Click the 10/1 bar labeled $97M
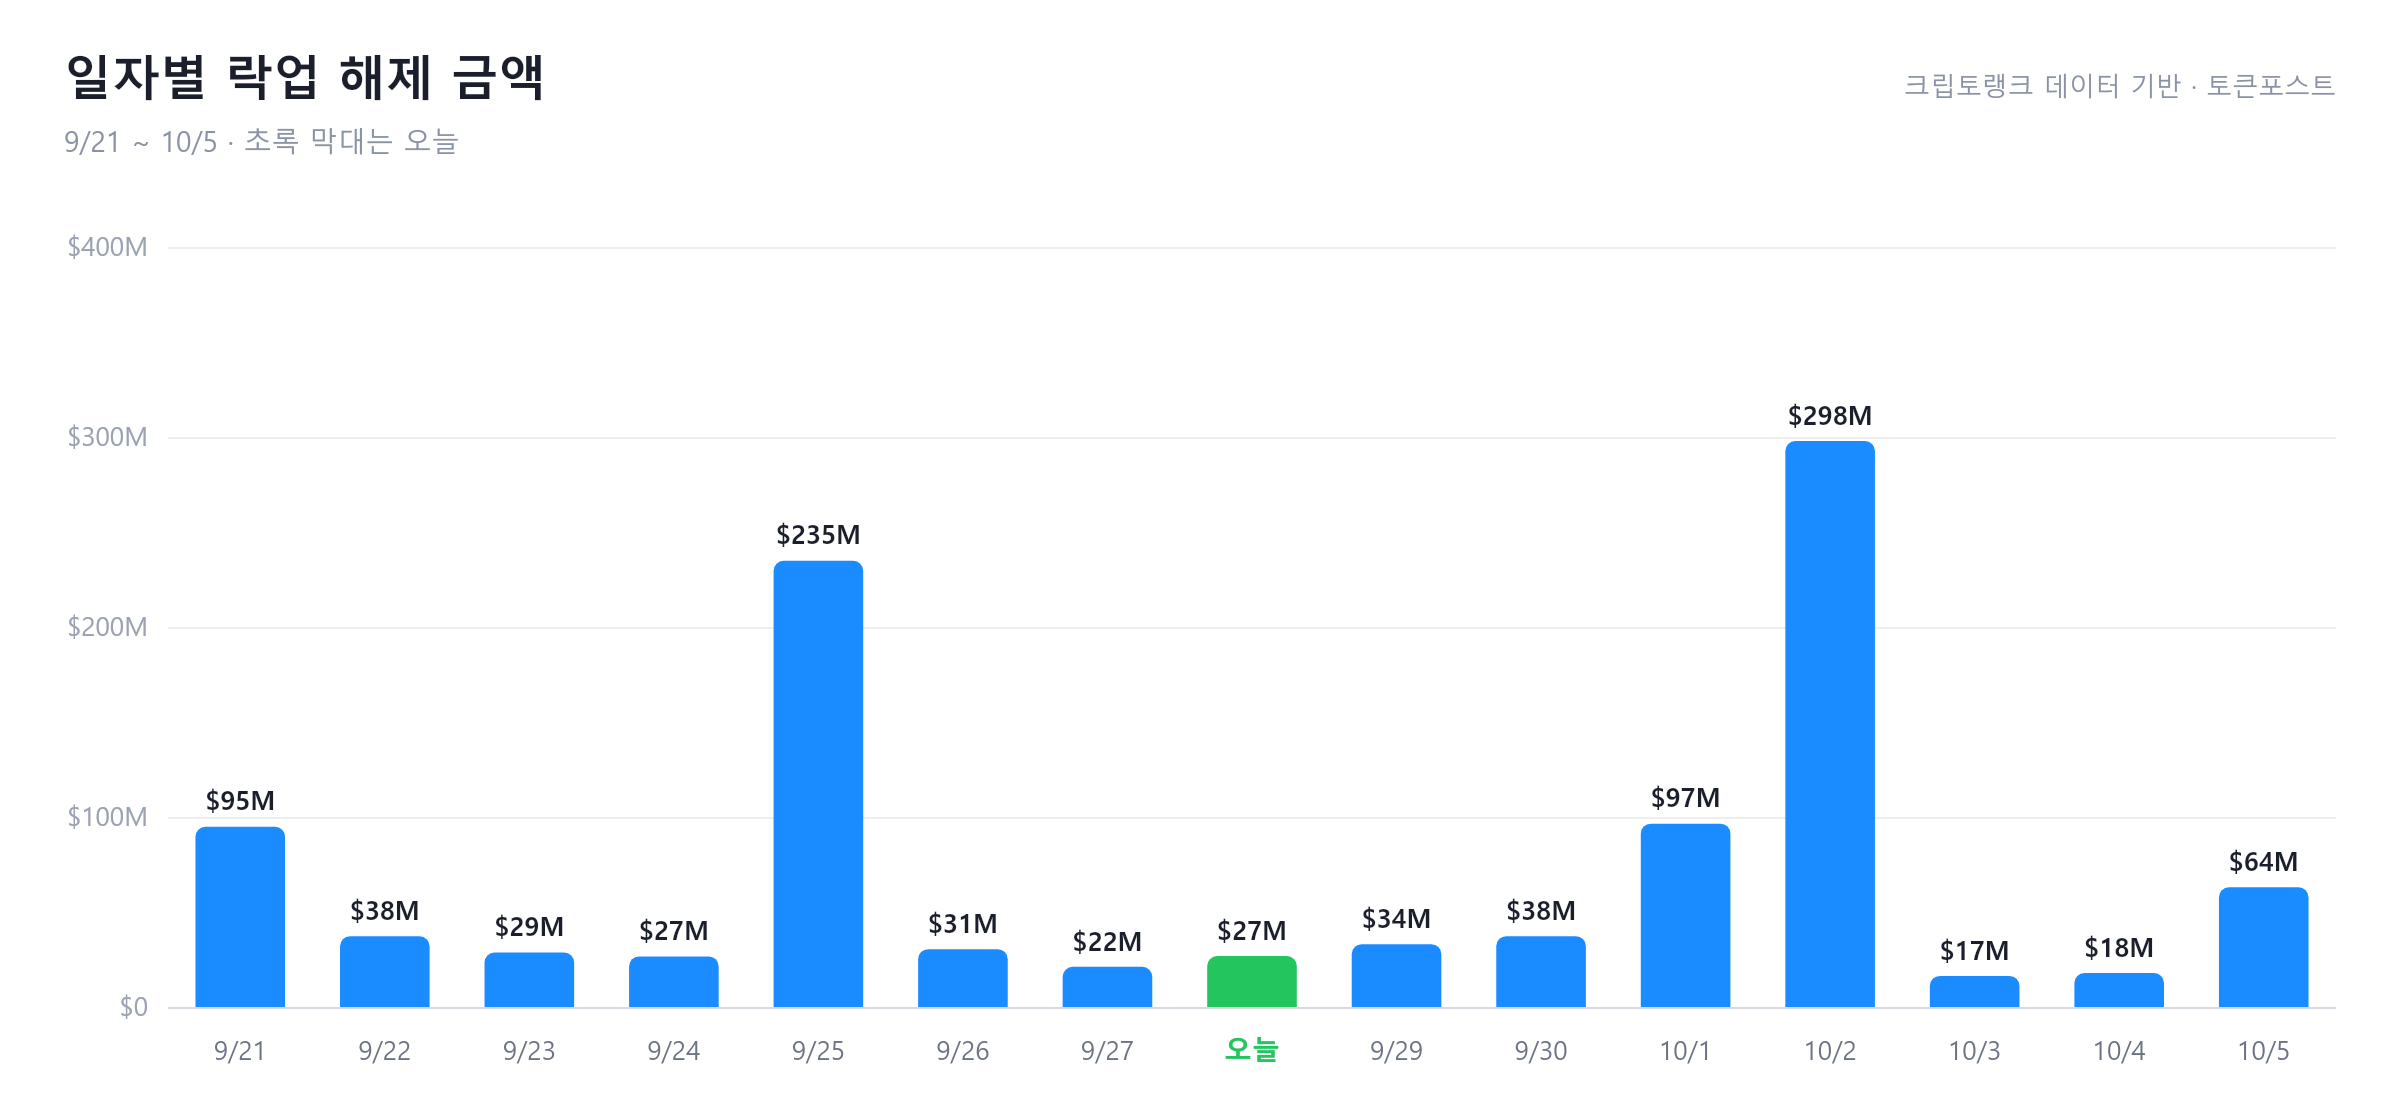This screenshot has height=1120, width=2400. click(1685, 915)
